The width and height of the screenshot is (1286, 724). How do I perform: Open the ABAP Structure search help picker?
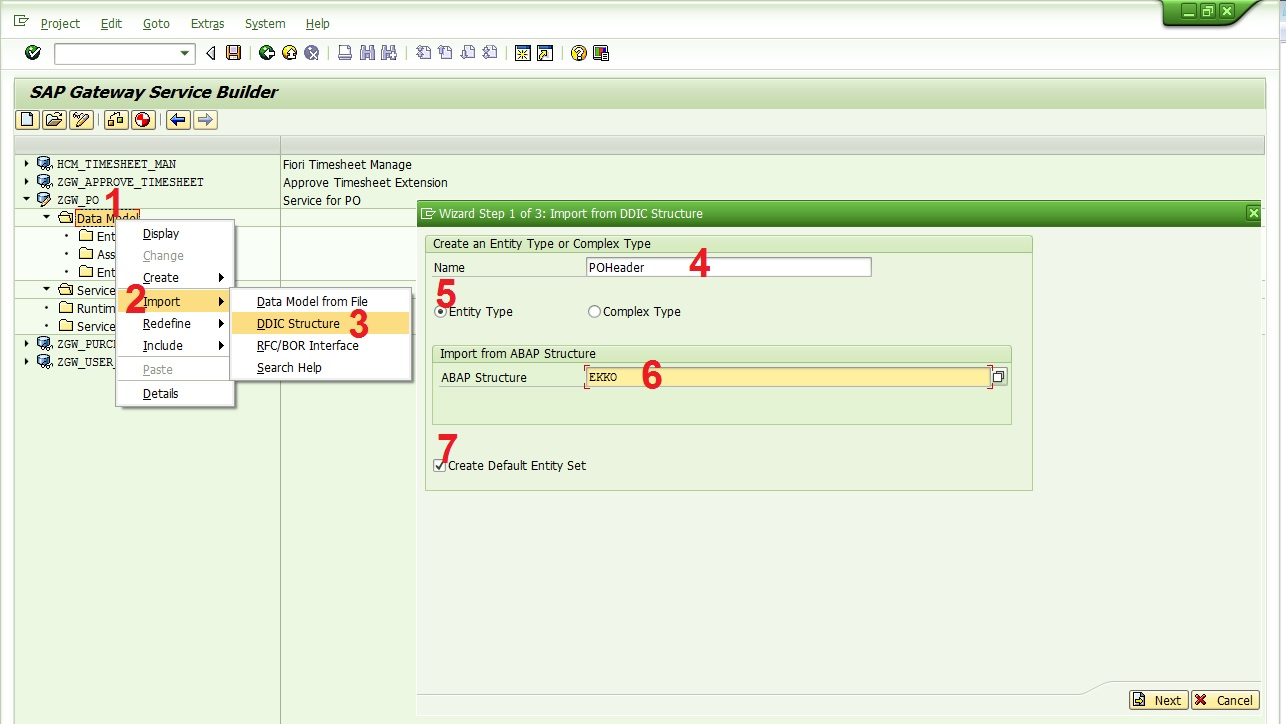click(999, 377)
